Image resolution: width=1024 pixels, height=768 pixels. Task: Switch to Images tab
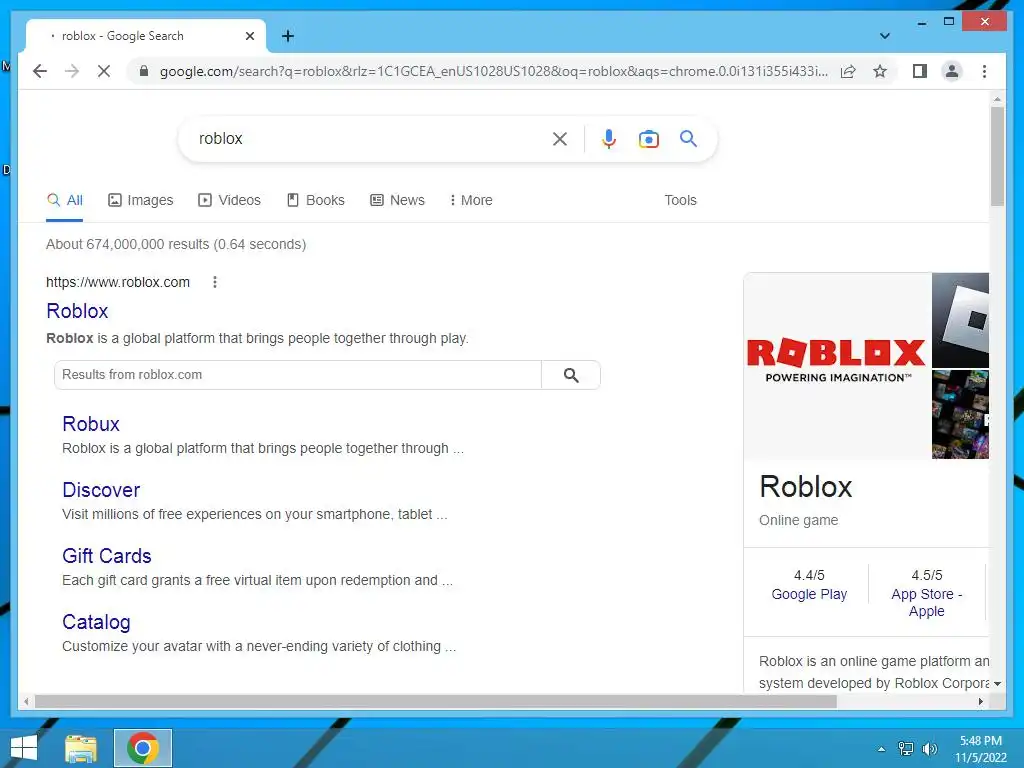click(x=140, y=200)
